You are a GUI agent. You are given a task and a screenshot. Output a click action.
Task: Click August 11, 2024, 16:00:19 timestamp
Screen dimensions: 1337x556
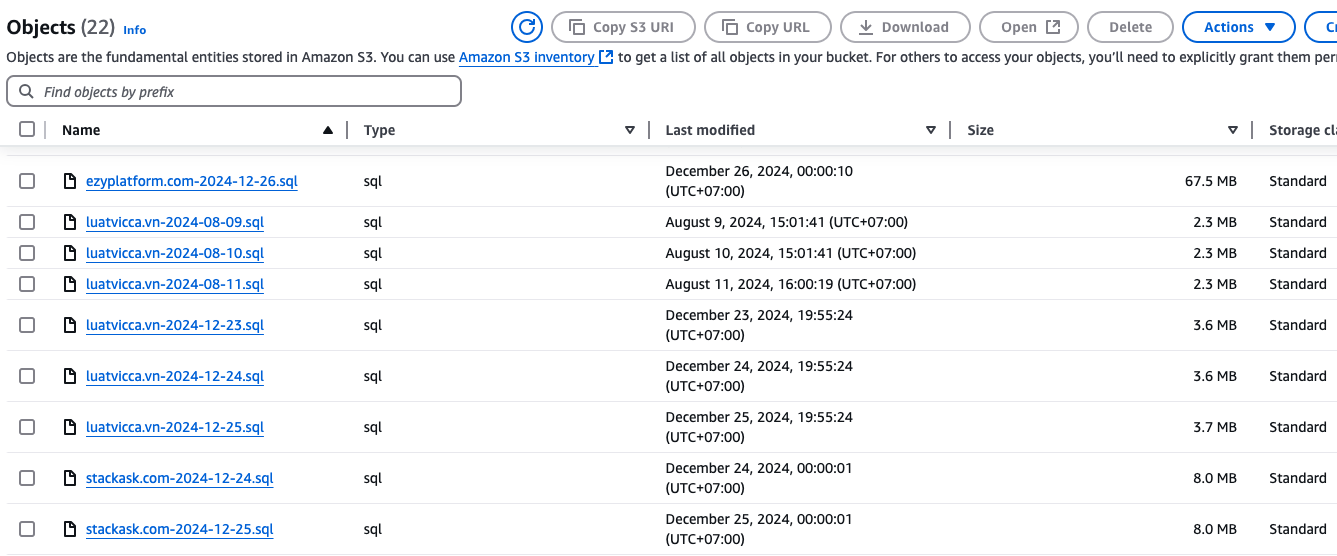tap(791, 284)
